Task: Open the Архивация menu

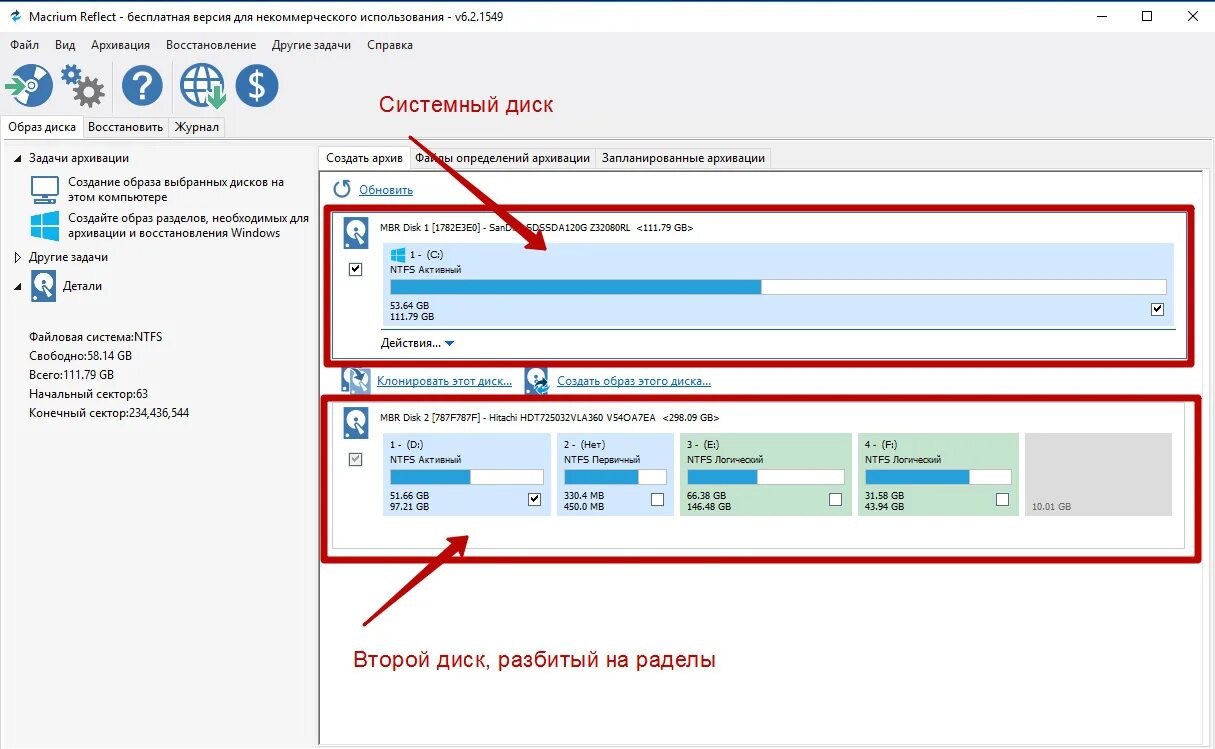Action: [120, 45]
